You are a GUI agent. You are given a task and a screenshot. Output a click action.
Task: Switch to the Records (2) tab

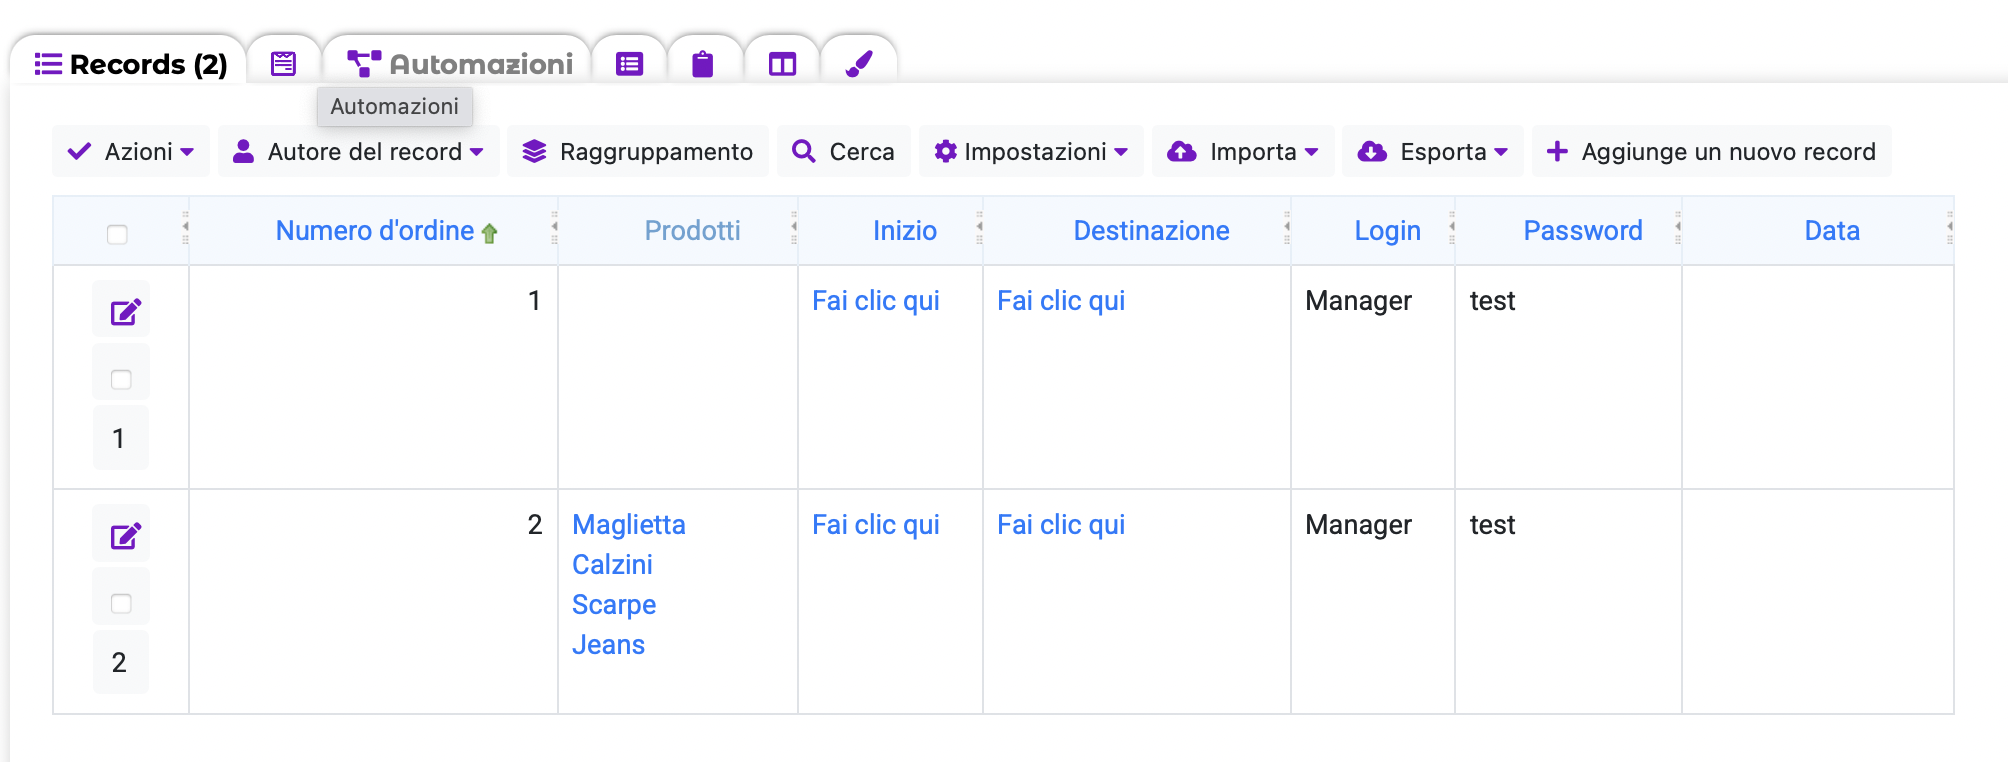(x=131, y=64)
